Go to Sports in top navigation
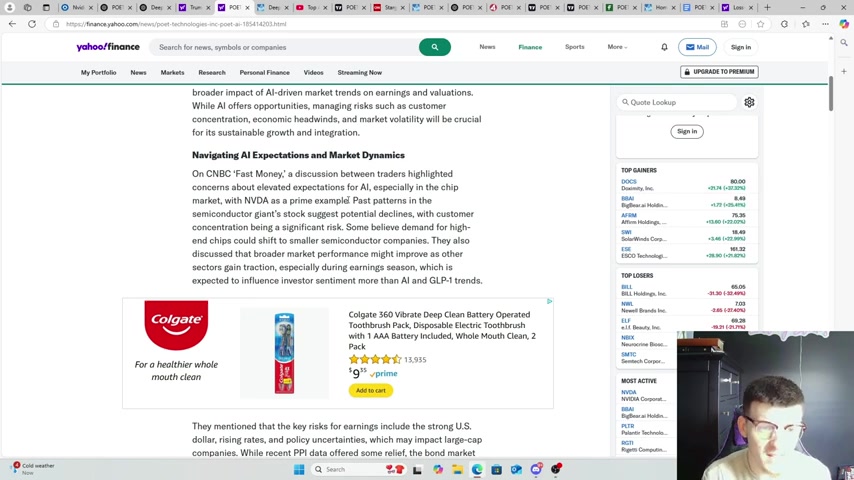Viewport: 854px width, 480px height. [x=575, y=47]
